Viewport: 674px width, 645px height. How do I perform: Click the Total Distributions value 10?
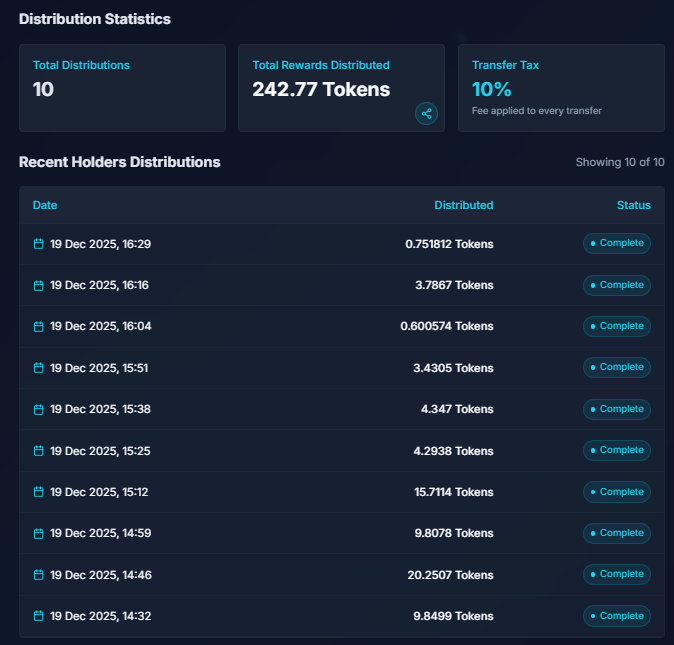click(43, 89)
